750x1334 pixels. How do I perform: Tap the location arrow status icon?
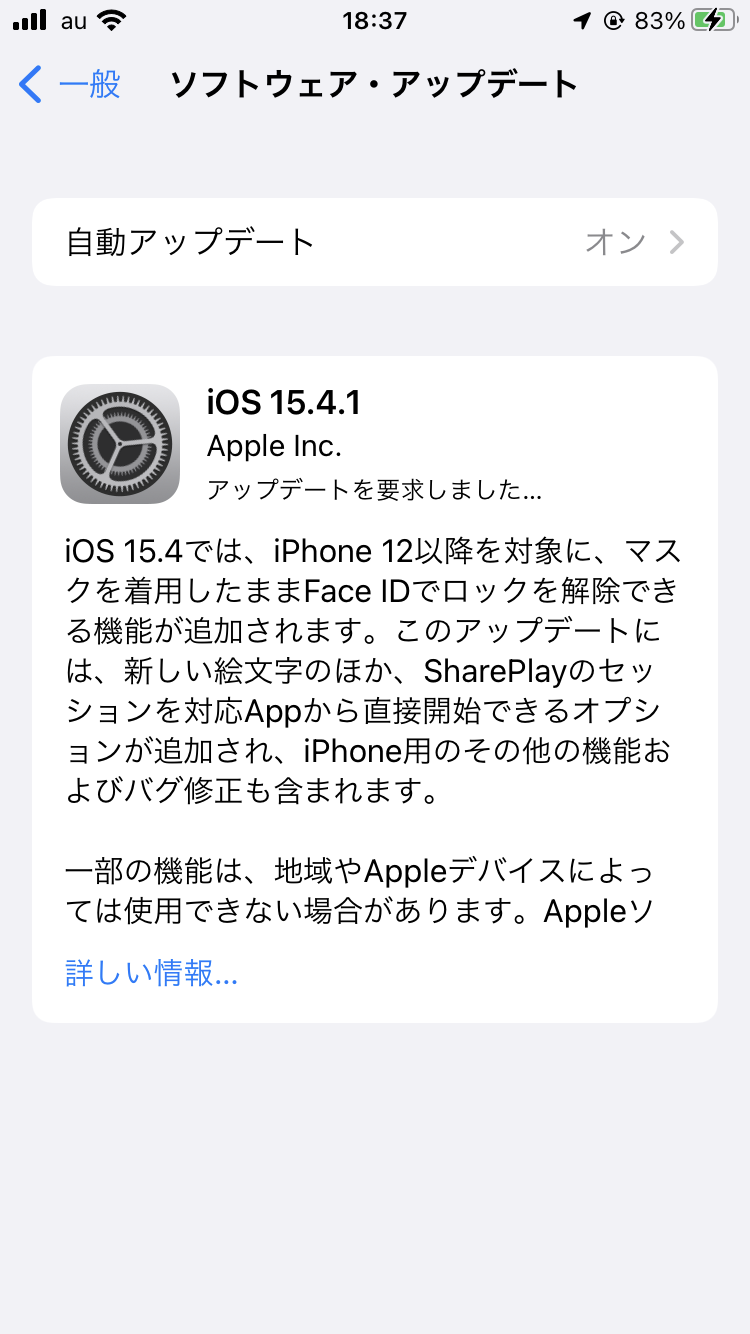point(582,21)
